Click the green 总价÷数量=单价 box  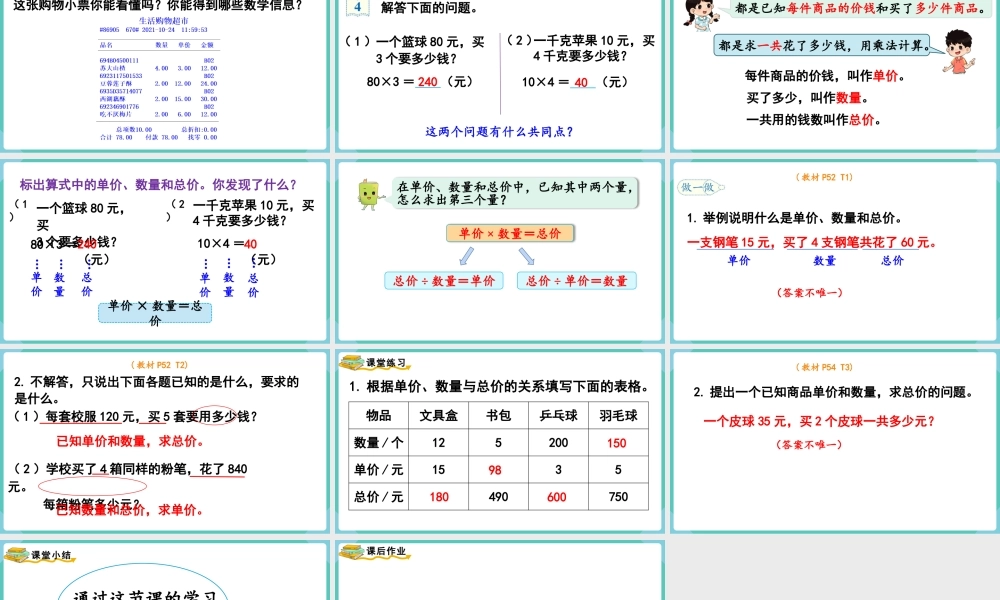(446, 280)
